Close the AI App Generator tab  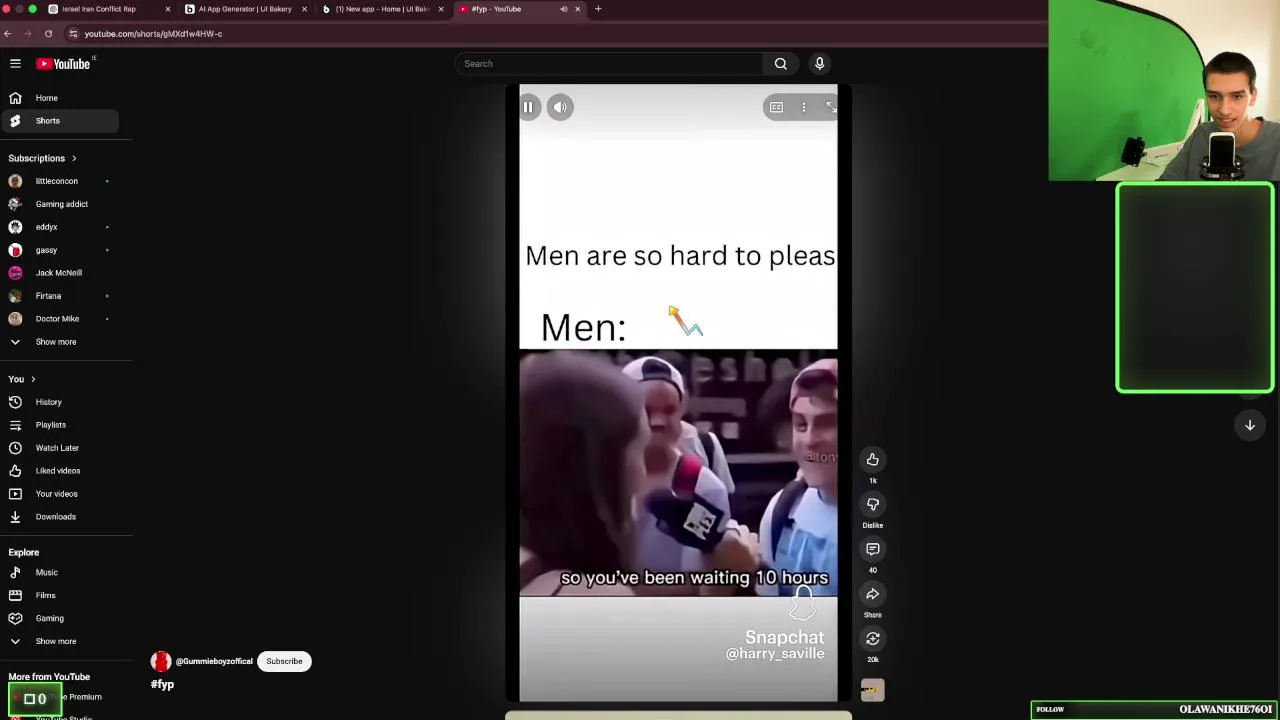click(304, 9)
